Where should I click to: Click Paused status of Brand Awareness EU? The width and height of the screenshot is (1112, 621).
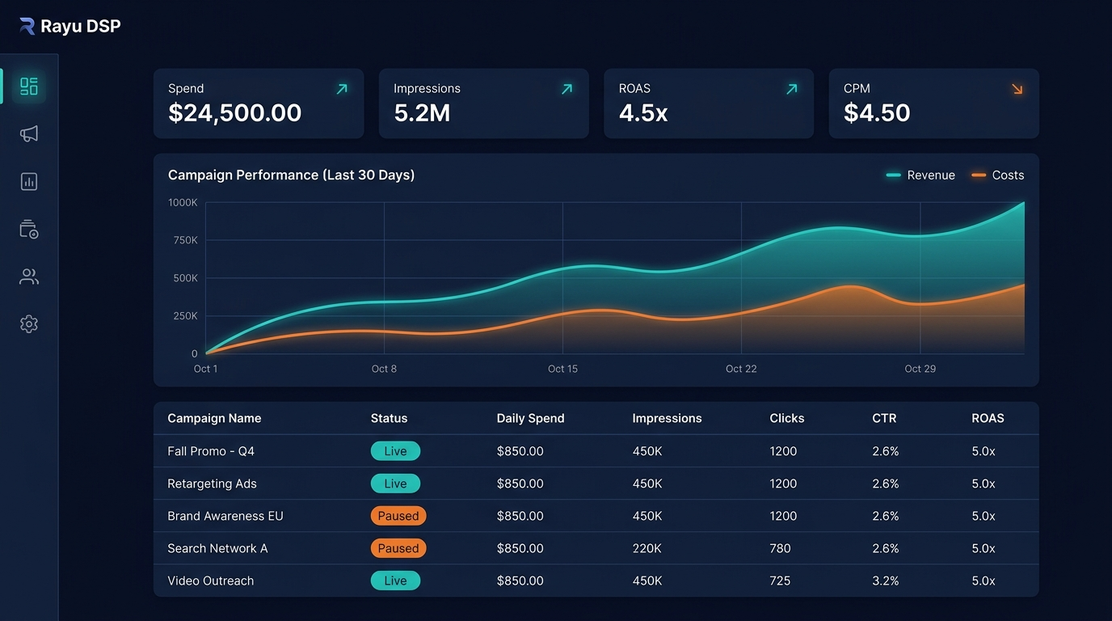(398, 516)
